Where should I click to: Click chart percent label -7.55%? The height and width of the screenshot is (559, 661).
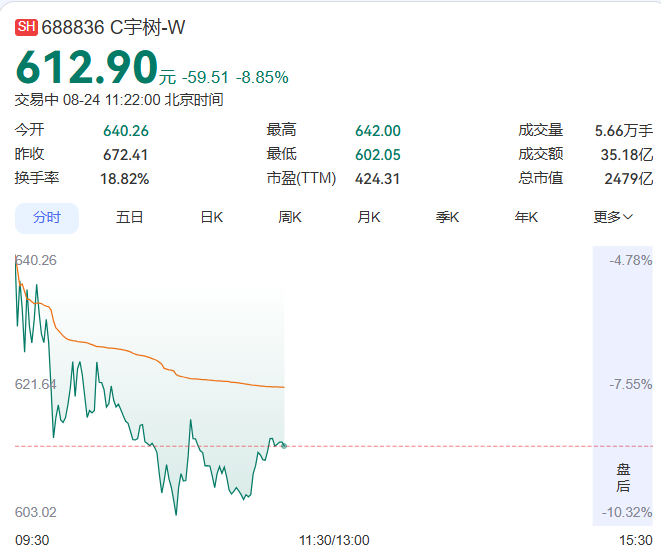pos(631,384)
